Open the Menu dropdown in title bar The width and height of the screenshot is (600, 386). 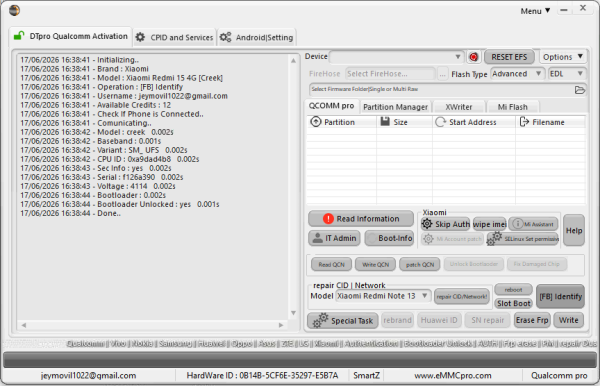[535, 11]
